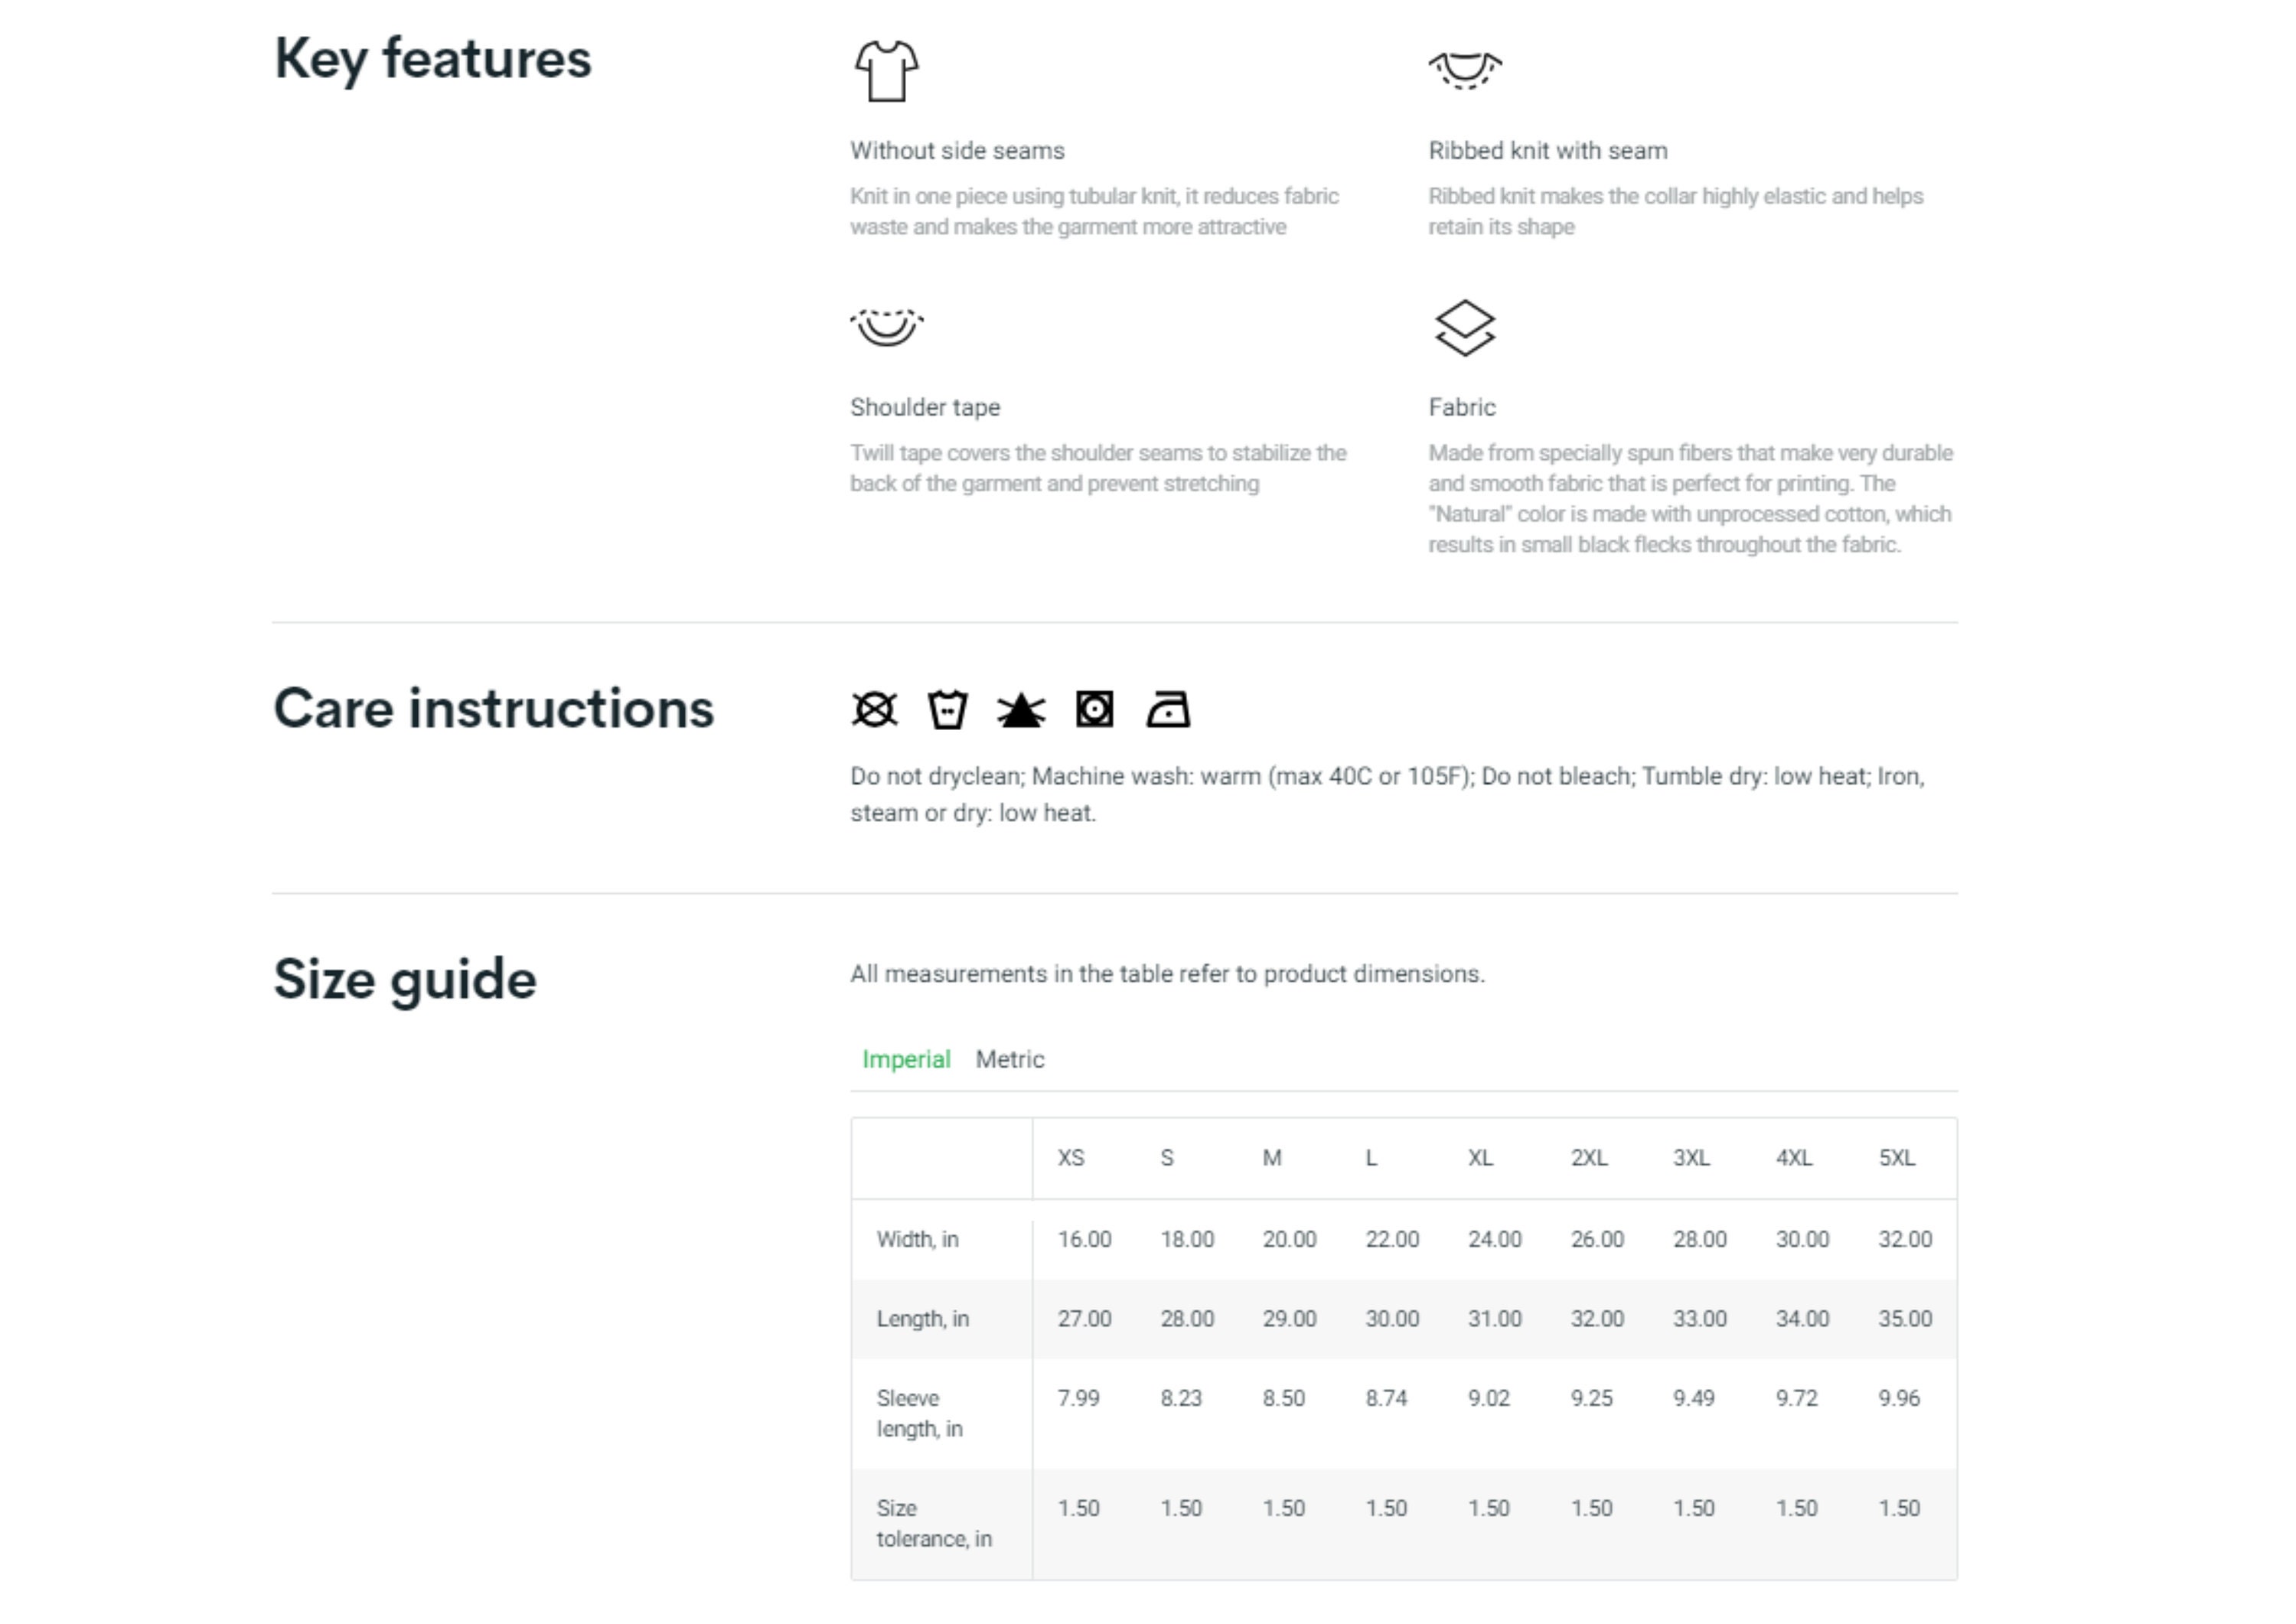2296x1624 pixels.
Task: Click the do not dryclean symbol
Action: [x=875, y=710]
